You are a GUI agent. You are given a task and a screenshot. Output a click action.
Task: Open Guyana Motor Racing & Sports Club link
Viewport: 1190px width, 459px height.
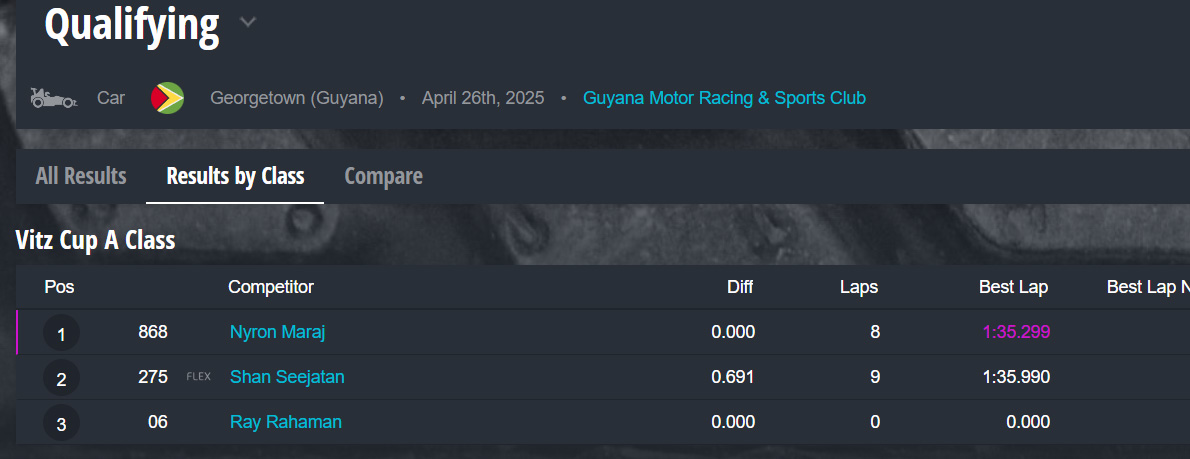point(724,98)
